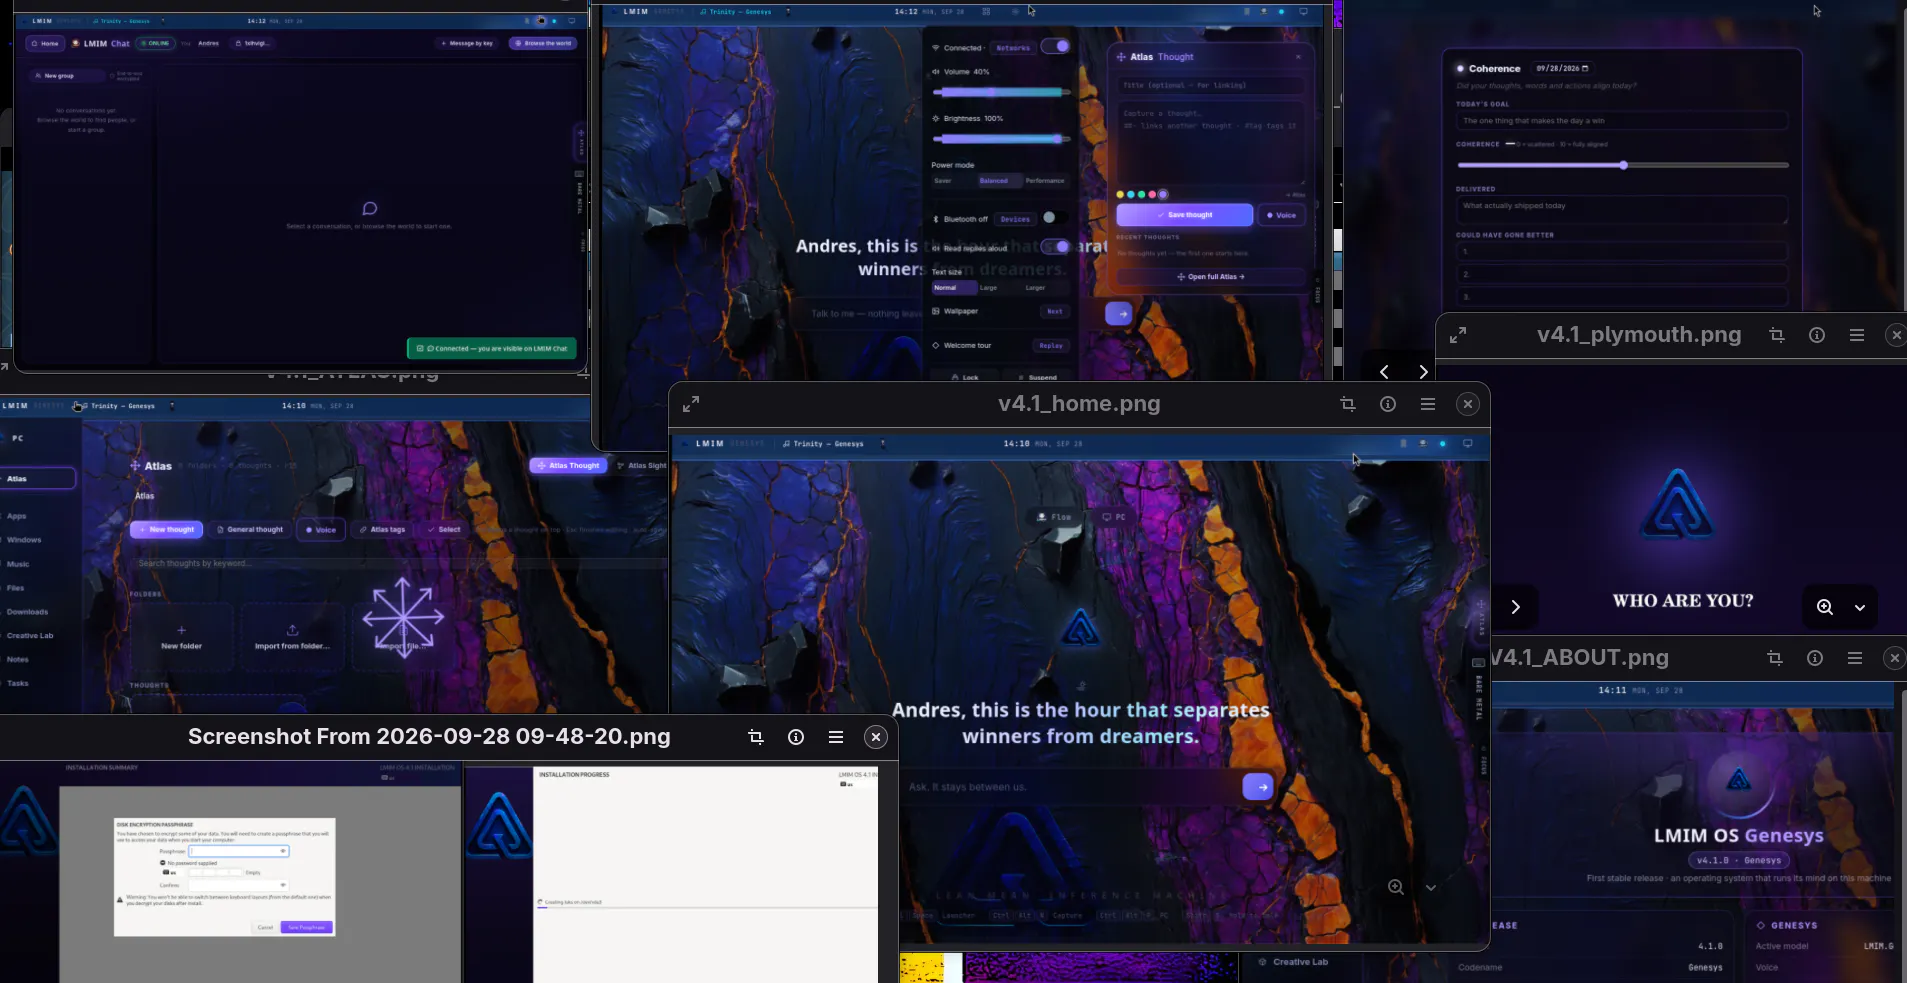
Task: Click crop/rotate icon in Screenshot From 2026-09-28 window
Action: [x=756, y=737]
